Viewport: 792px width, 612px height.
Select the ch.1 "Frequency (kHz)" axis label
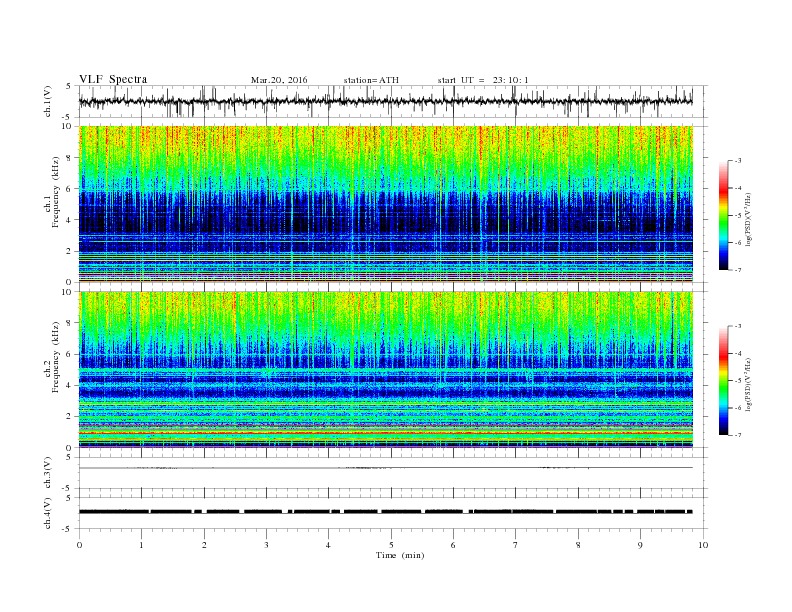coord(56,192)
